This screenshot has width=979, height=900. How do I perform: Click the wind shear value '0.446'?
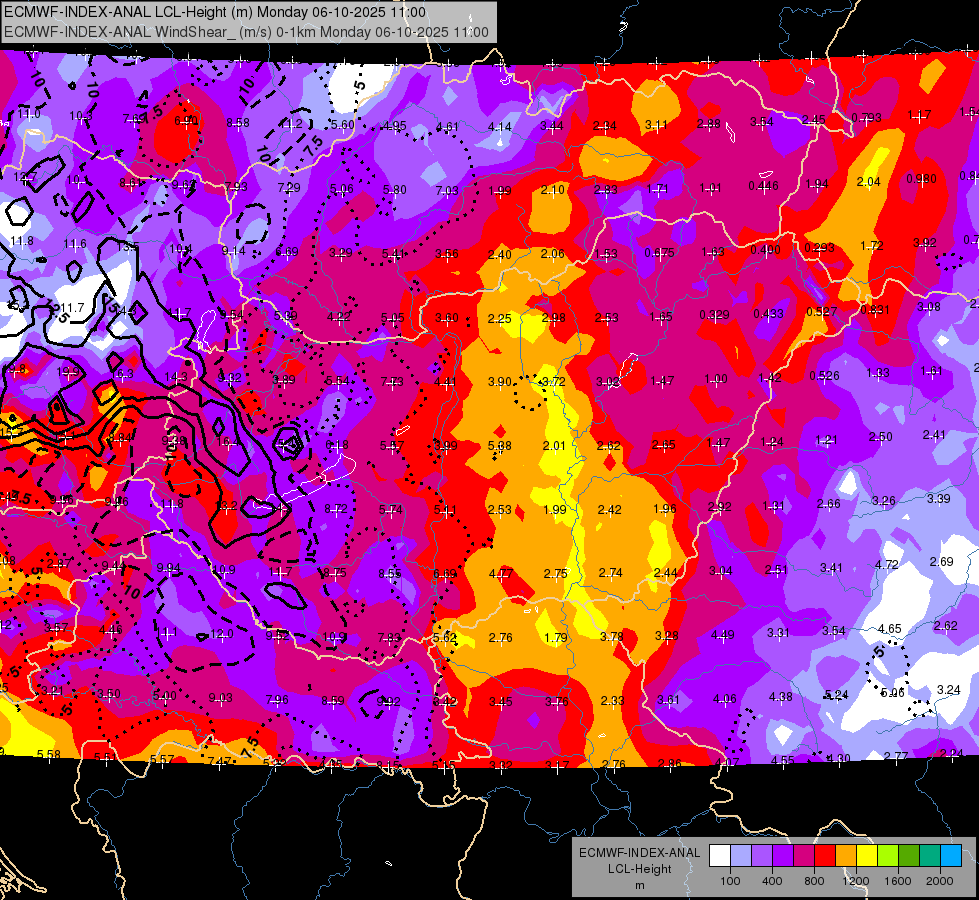(x=763, y=185)
